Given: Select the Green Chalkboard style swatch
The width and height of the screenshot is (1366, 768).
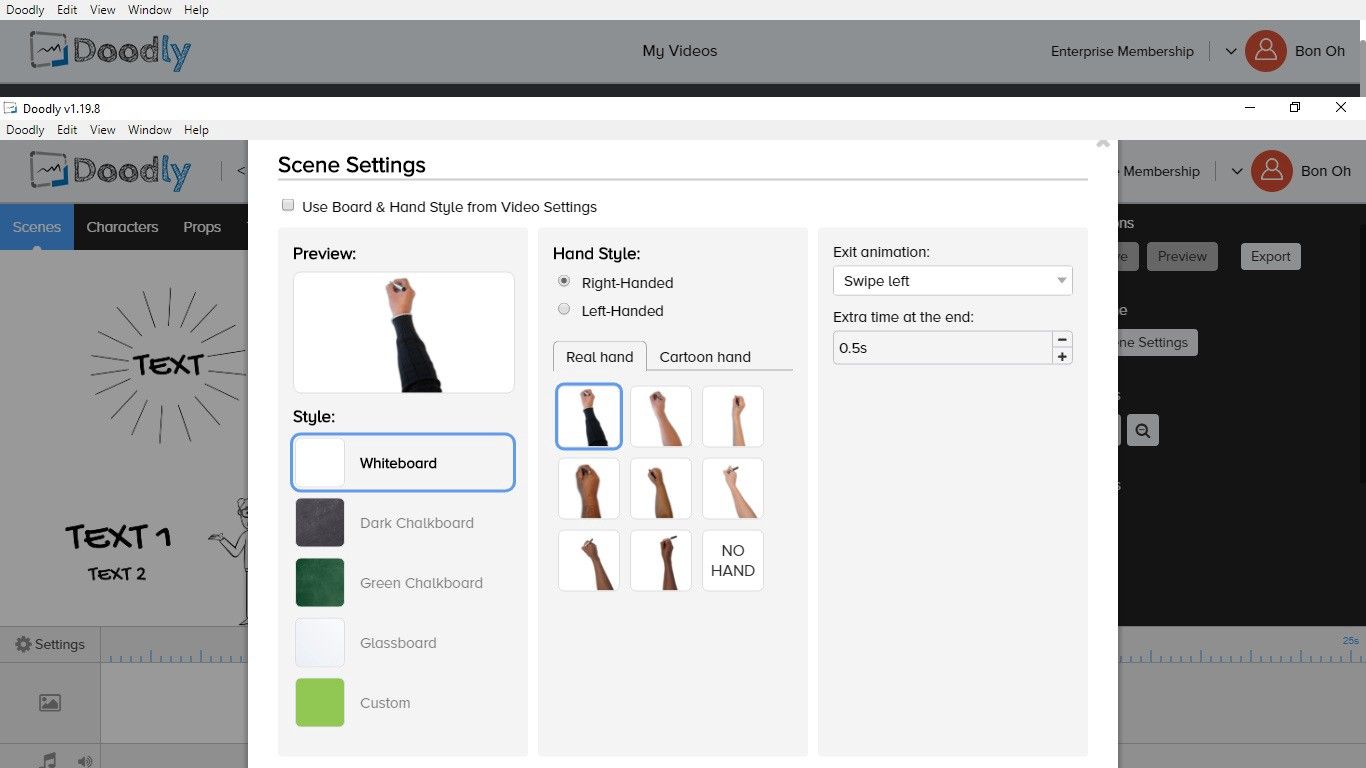Looking at the screenshot, I should click(320, 583).
